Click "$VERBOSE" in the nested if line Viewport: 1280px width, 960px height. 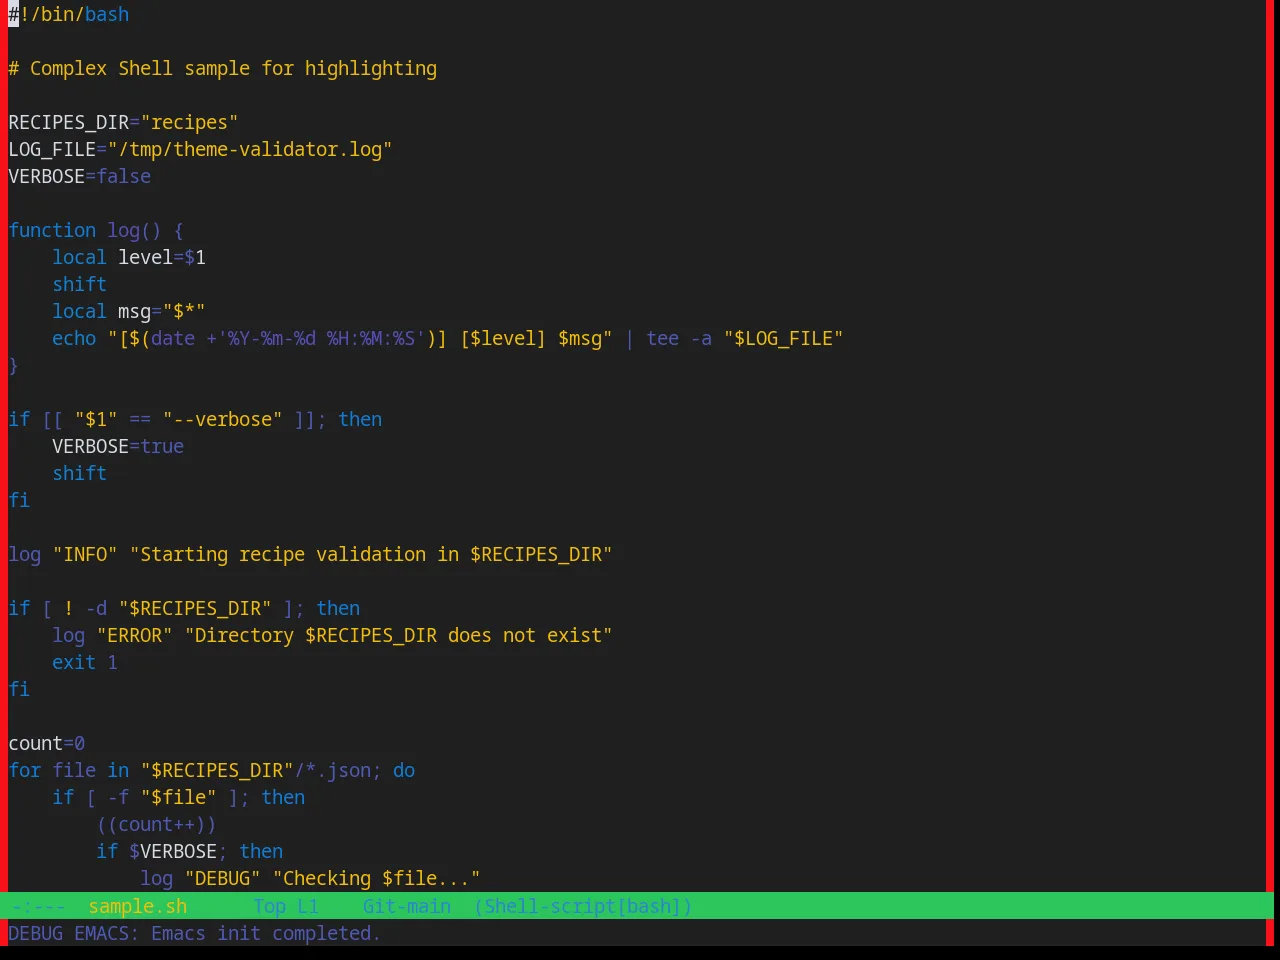[173, 852]
